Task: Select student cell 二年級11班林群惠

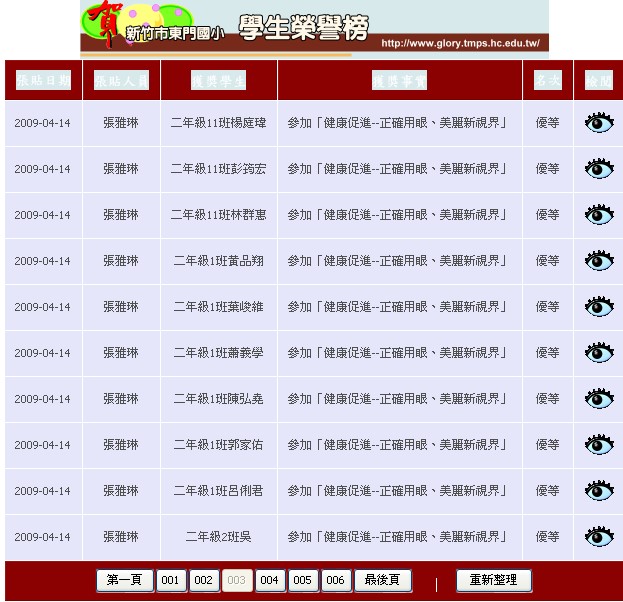Action: tap(218, 215)
